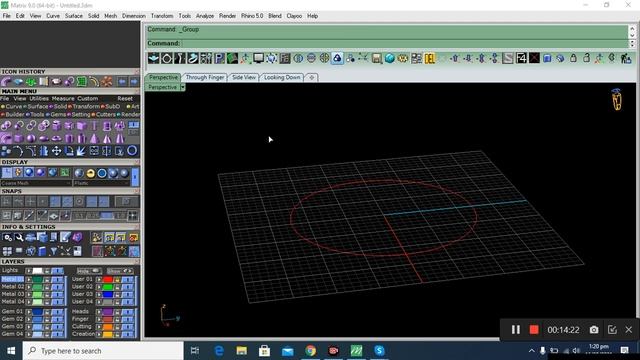Switch to the Looking Down viewport tab
This screenshot has width=640, height=360.
282,77
